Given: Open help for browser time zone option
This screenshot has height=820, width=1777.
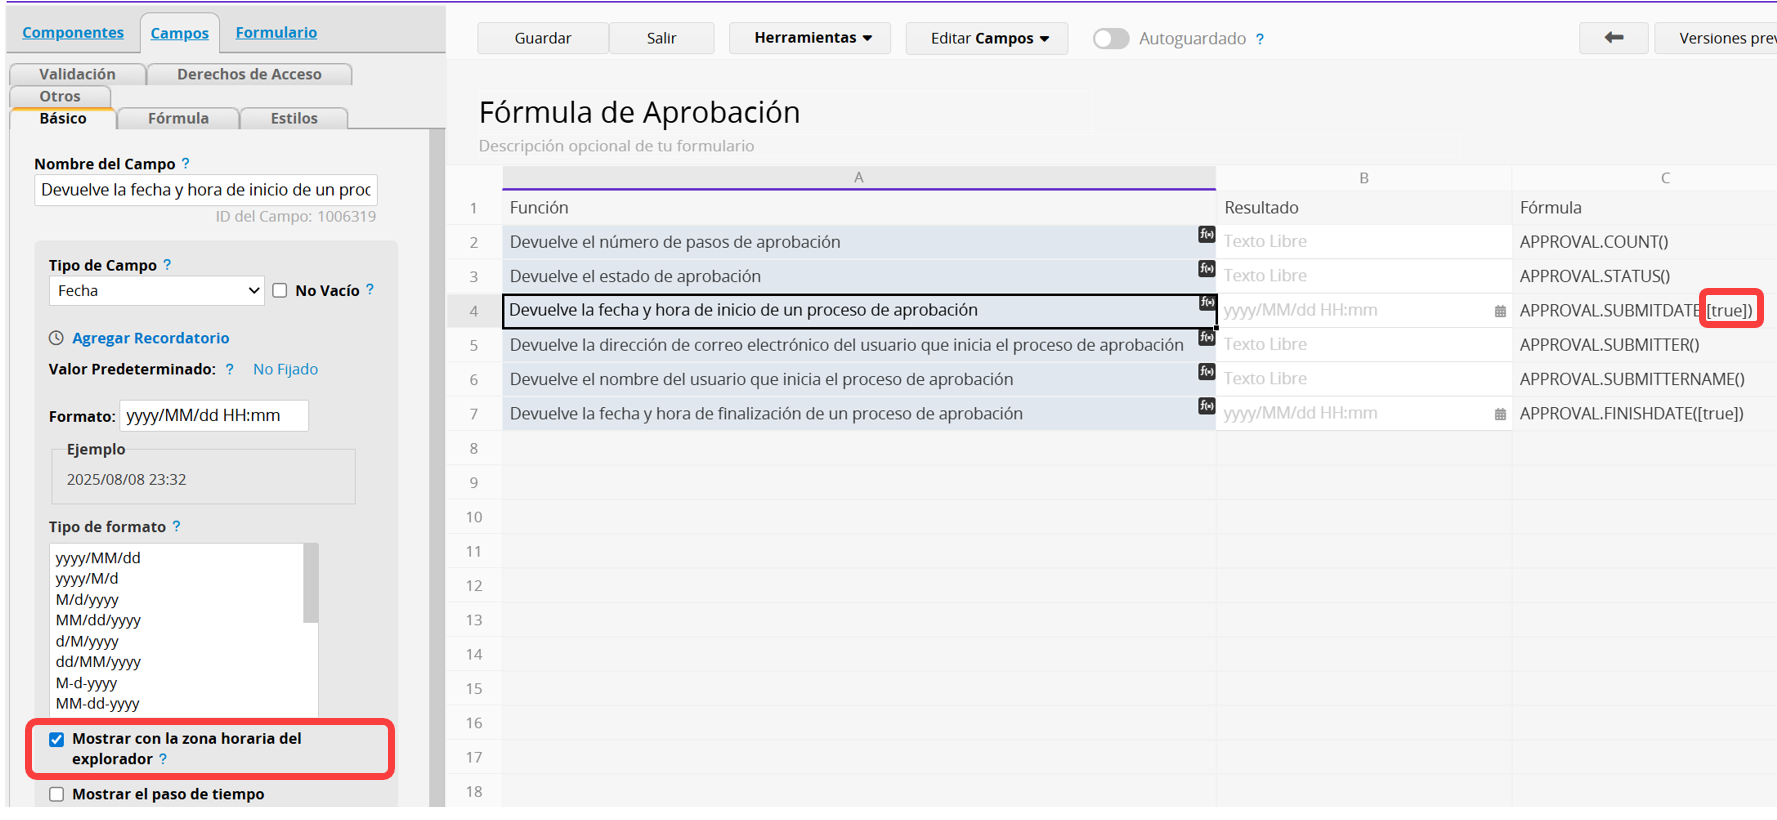Looking at the screenshot, I should click(163, 759).
